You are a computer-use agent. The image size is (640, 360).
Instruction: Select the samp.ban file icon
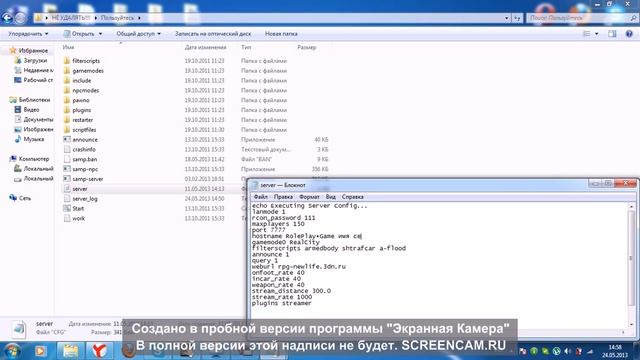(67, 159)
